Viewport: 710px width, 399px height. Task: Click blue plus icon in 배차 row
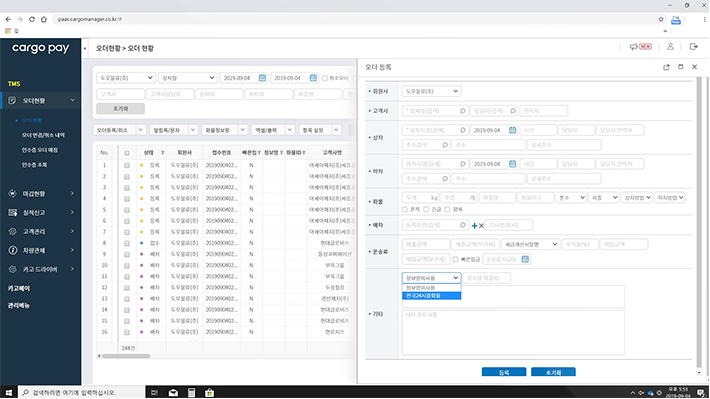(474, 226)
